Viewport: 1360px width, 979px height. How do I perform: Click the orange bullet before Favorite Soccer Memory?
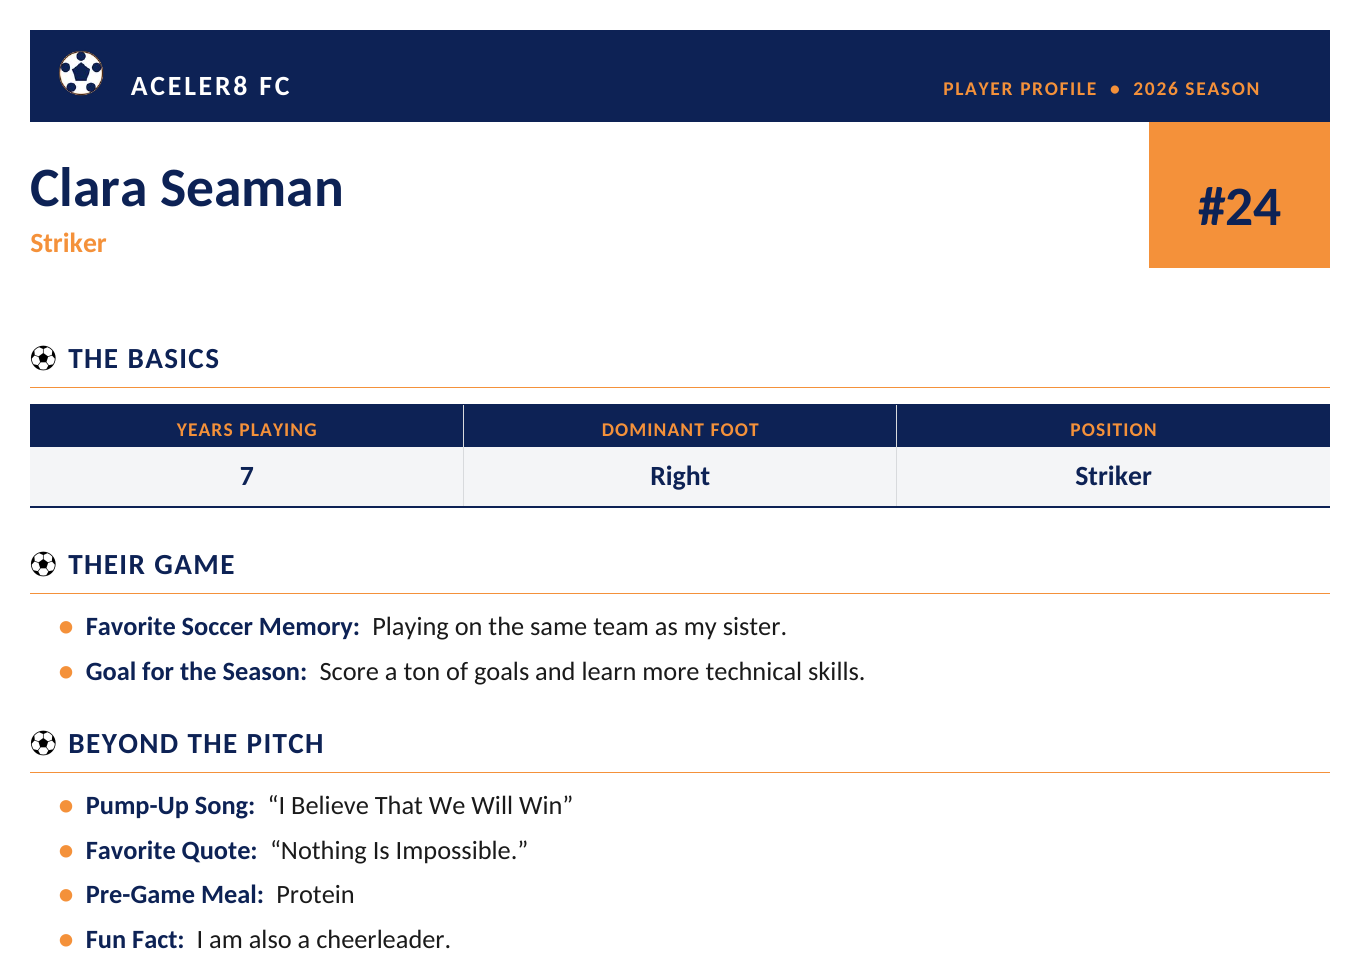click(x=66, y=627)
